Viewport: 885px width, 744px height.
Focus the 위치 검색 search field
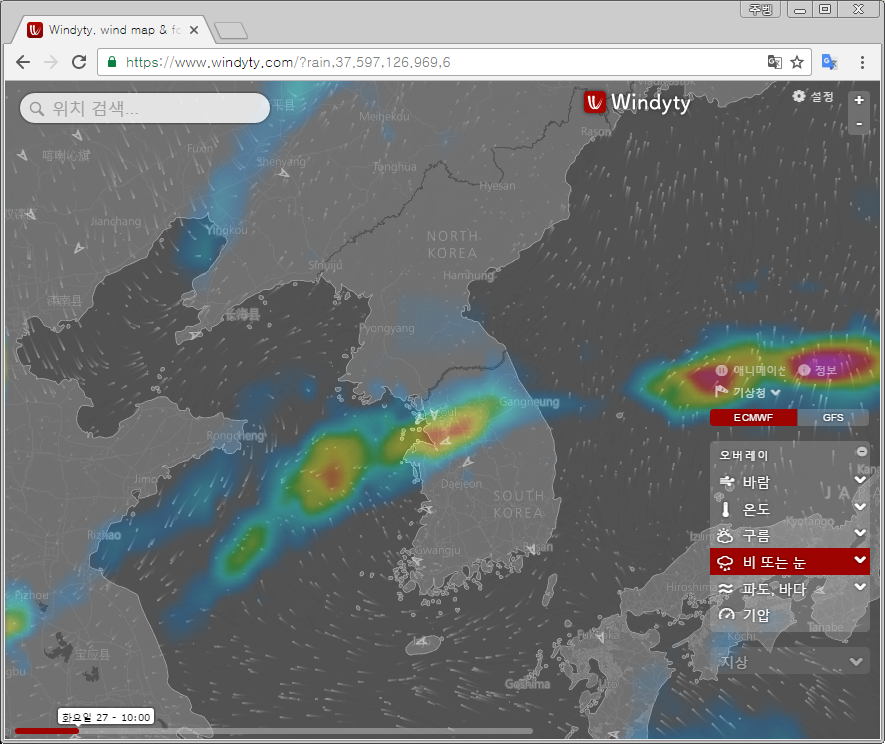pyautogui.click(x=144, y=108)
